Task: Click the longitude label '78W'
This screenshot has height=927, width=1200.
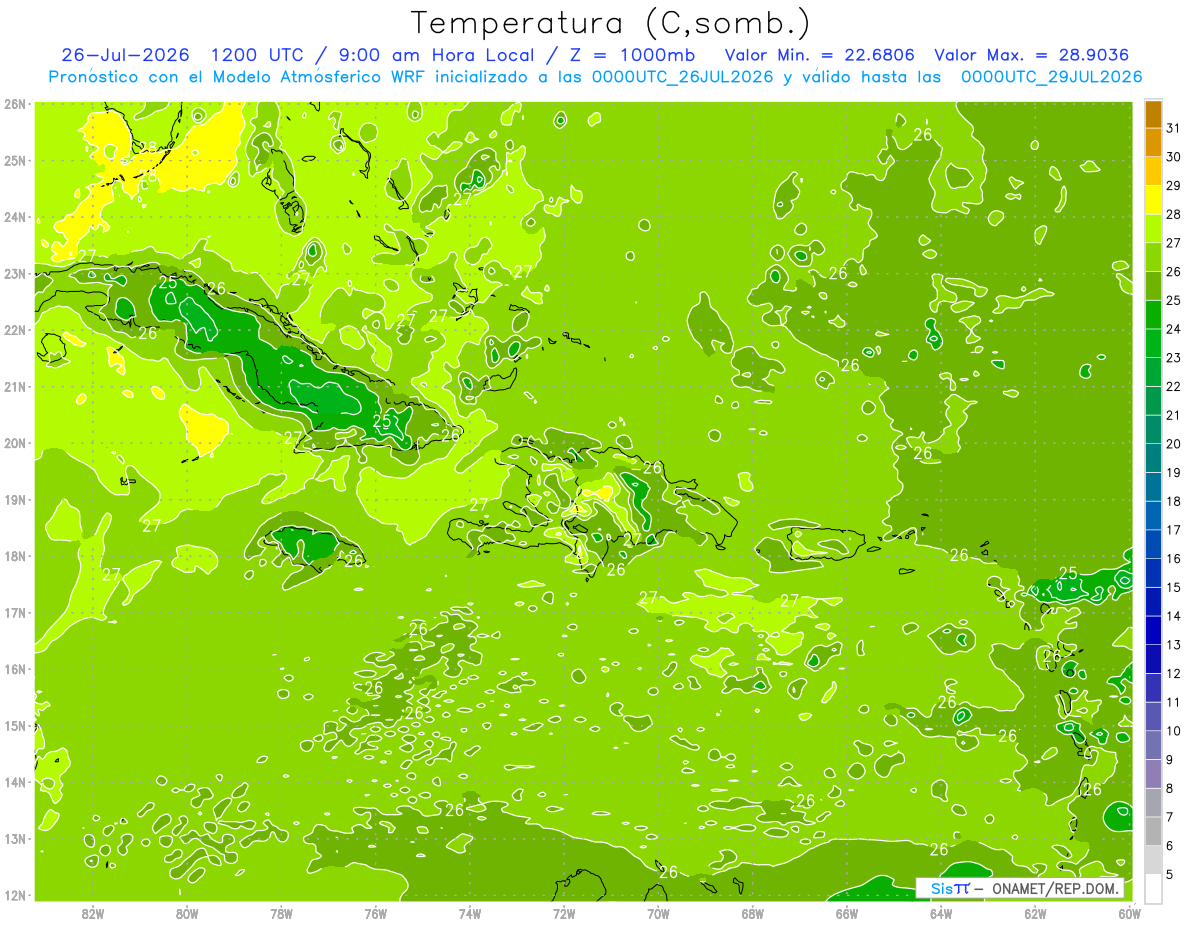Action: [282, 913]
